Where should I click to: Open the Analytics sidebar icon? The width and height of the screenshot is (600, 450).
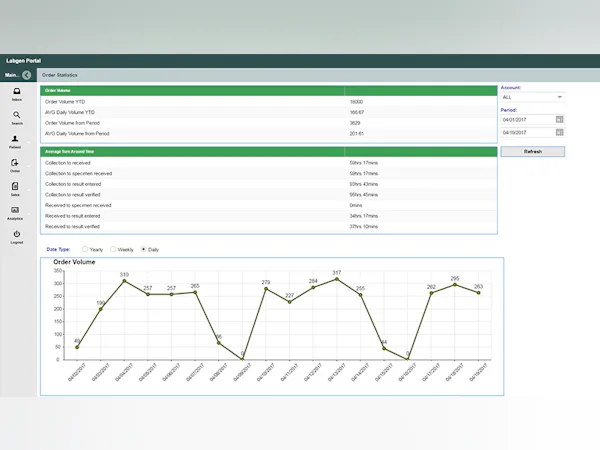tap(15, 210)
